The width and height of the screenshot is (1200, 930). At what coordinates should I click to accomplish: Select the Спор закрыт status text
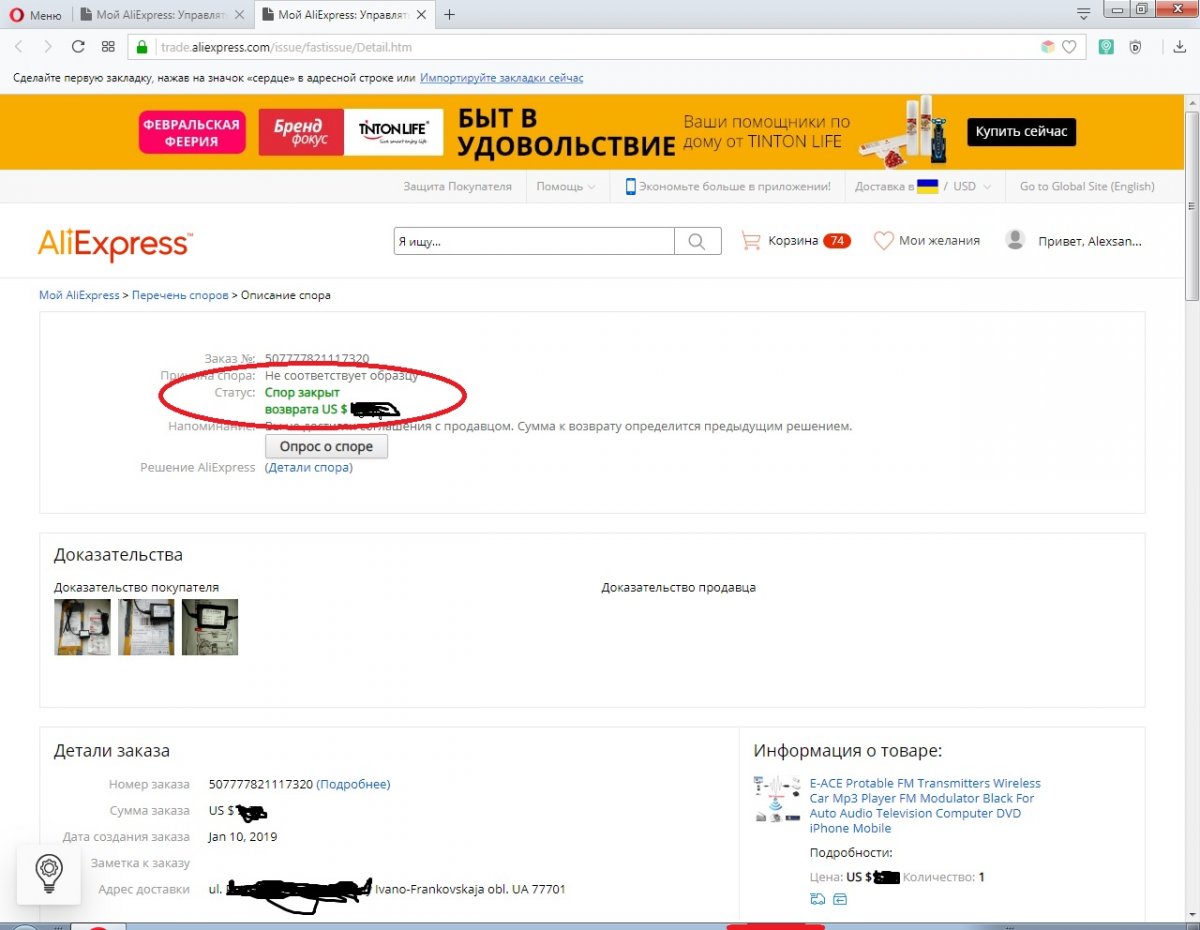302,393
